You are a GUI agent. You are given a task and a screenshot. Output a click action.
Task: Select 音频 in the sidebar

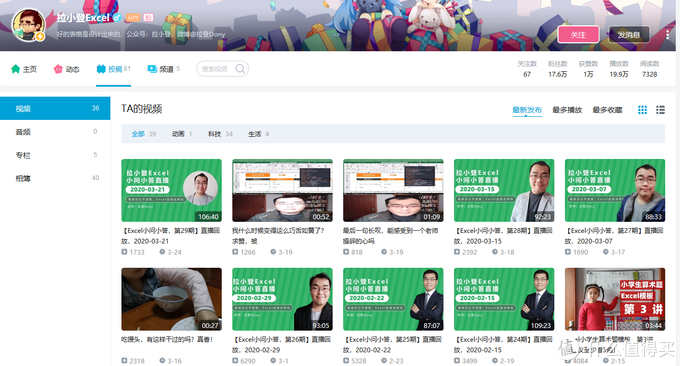click(x=55, y=132)
